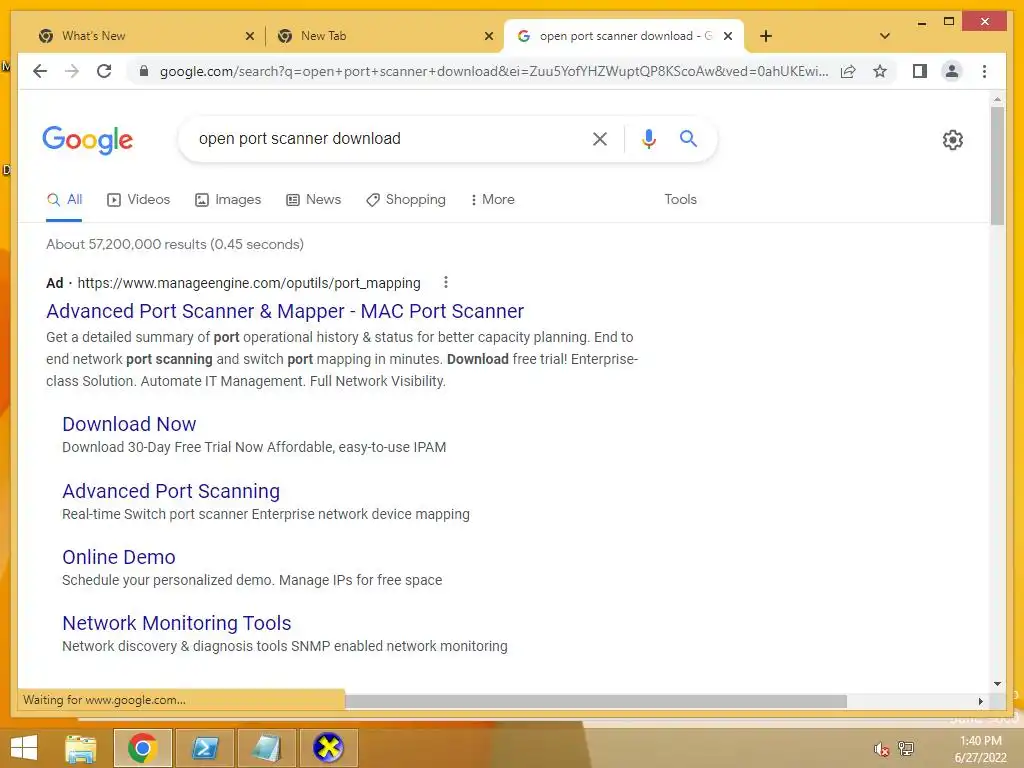Open the ad's three-dot options
Viewport: 1024px width, 768px height.
445,282
